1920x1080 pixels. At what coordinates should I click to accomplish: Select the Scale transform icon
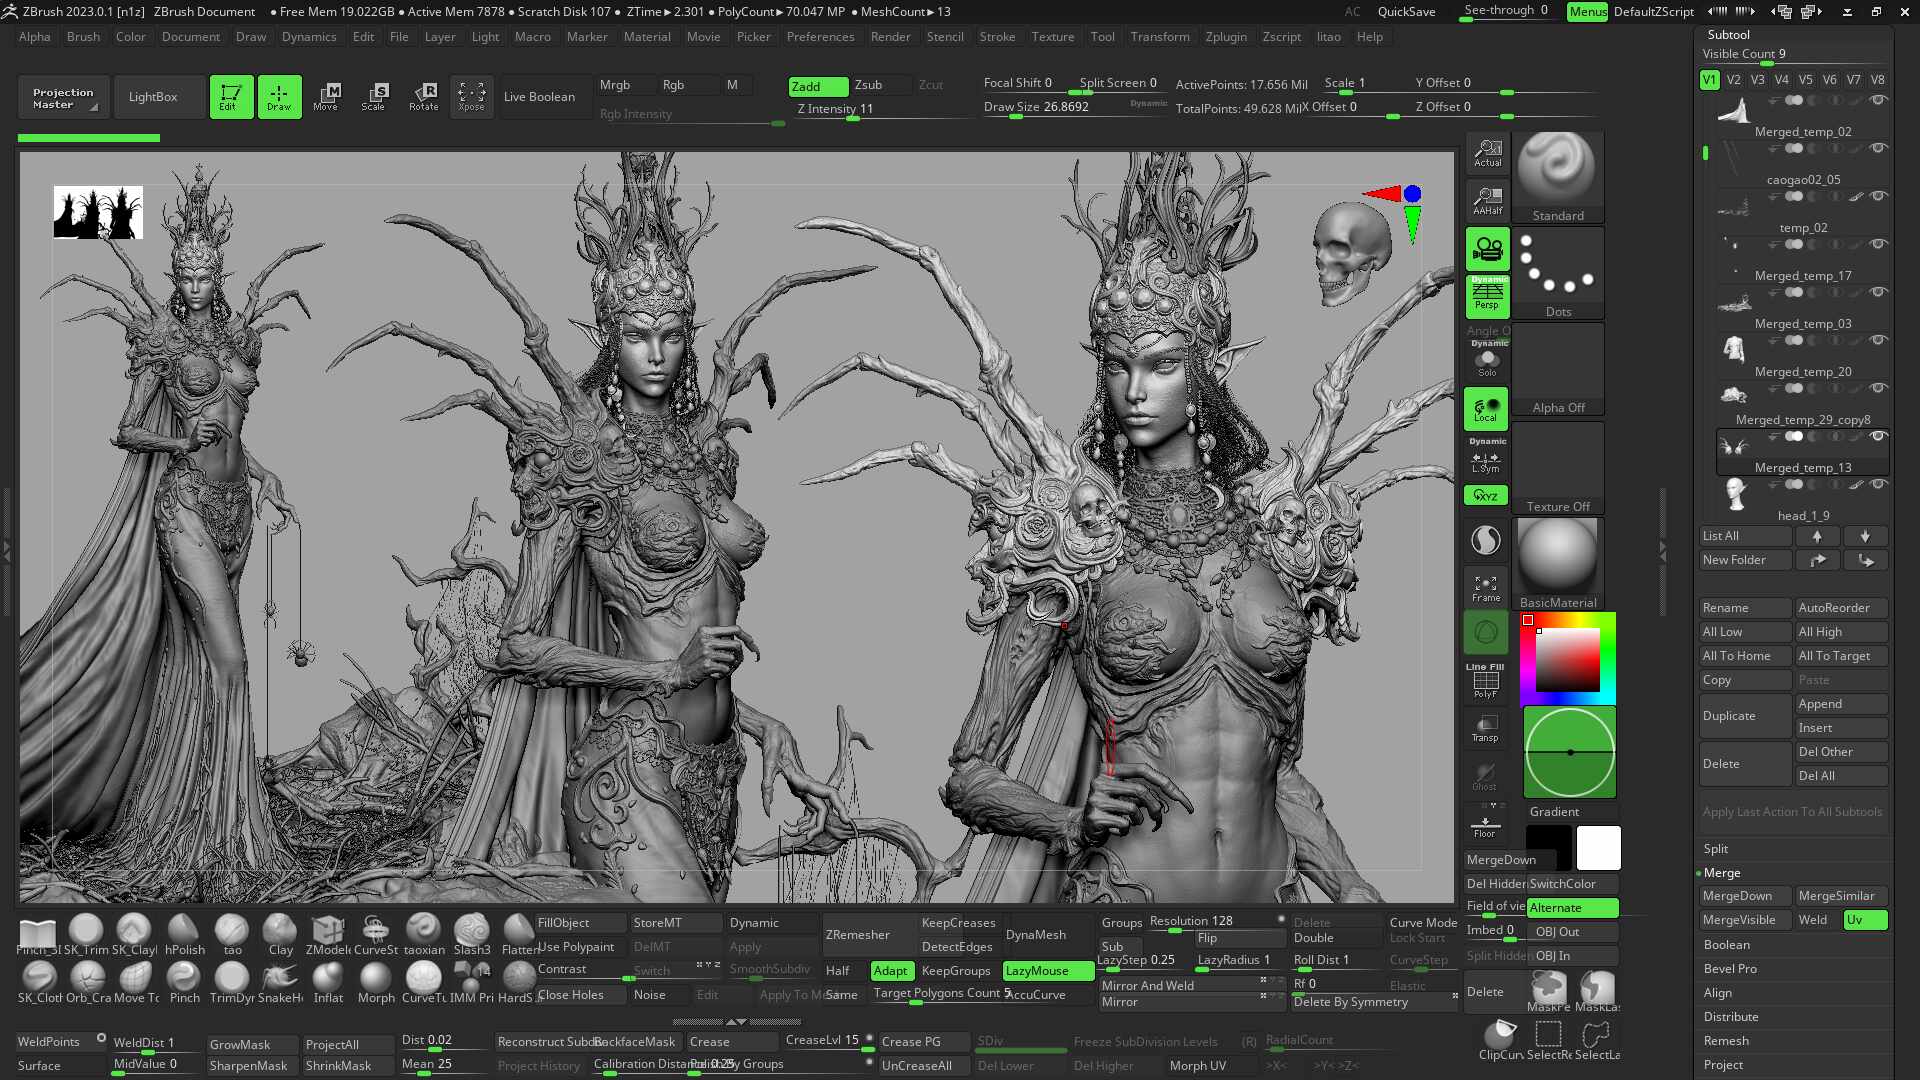tap(374, 97)
